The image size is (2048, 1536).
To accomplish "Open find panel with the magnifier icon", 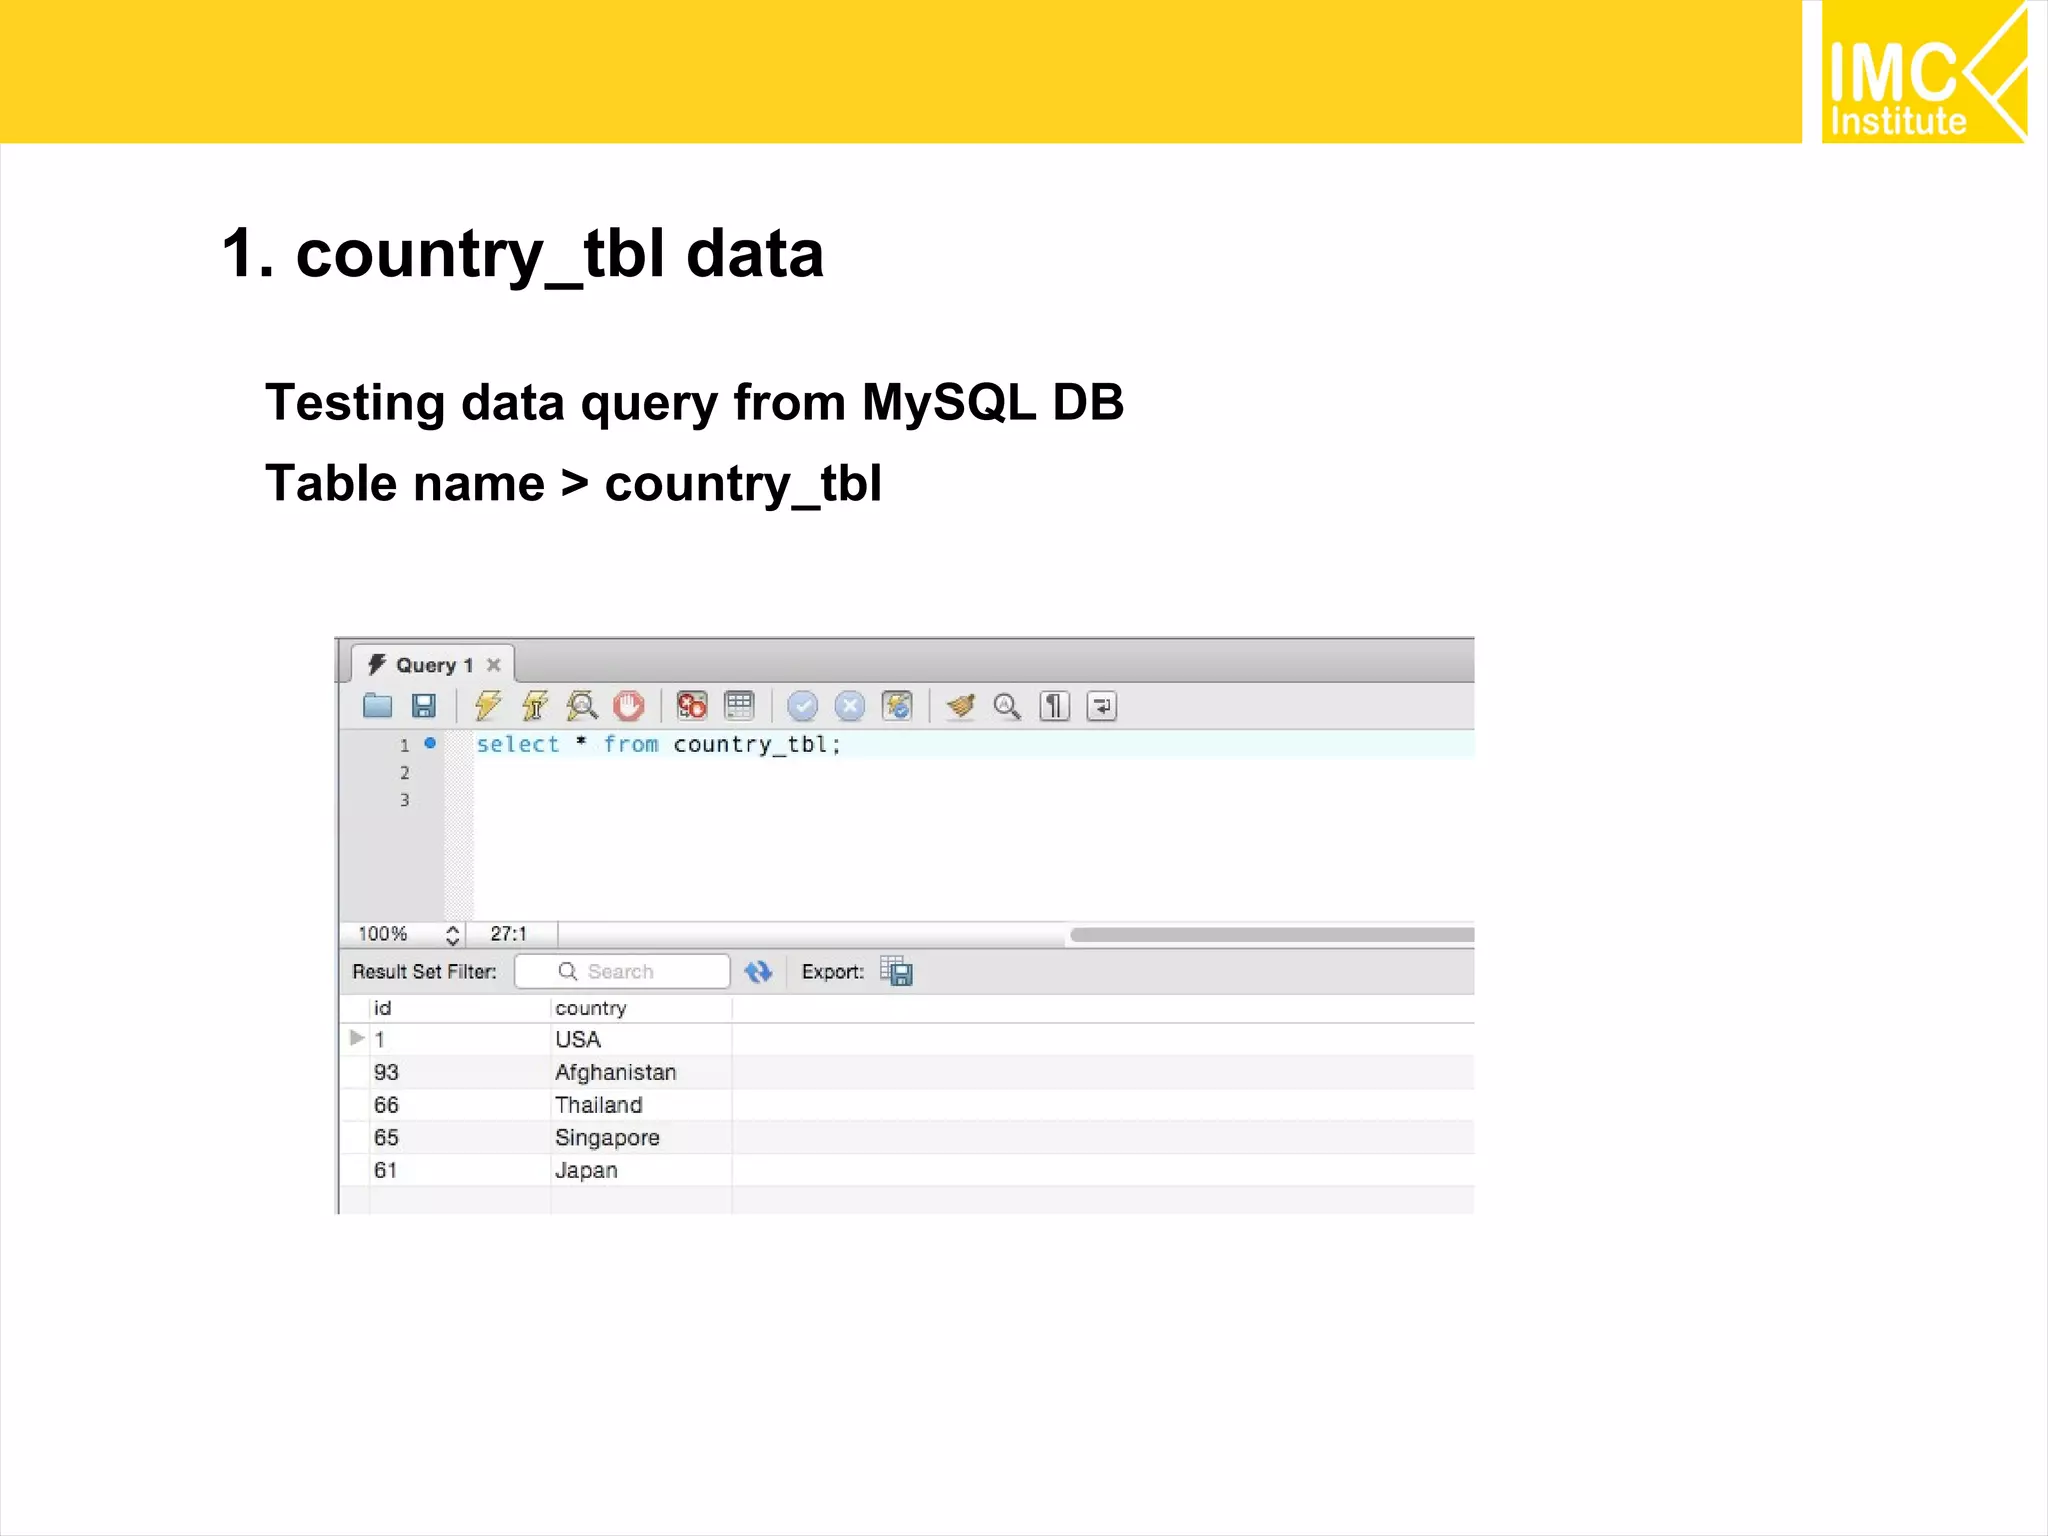I will click(1007, 706).
